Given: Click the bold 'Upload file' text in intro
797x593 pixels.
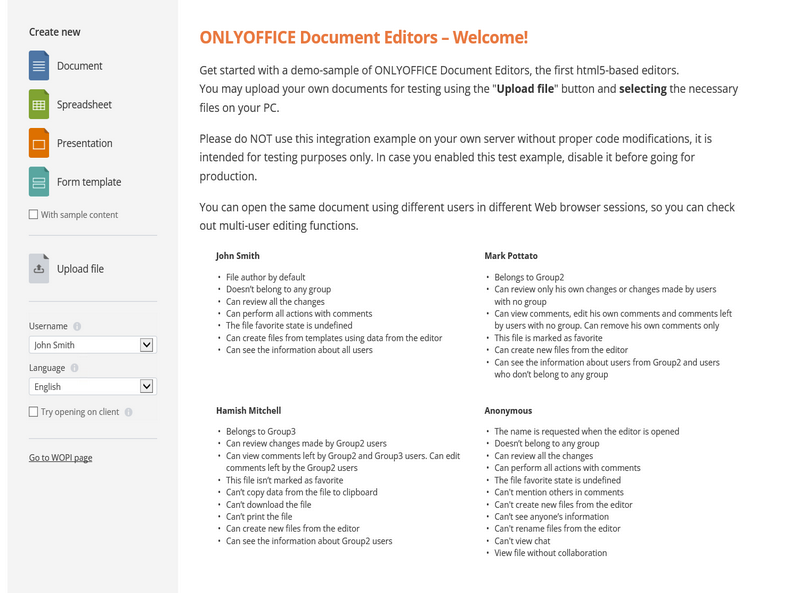Looking at the screenshot, I should pyautogui.click(x=525, y=89).
